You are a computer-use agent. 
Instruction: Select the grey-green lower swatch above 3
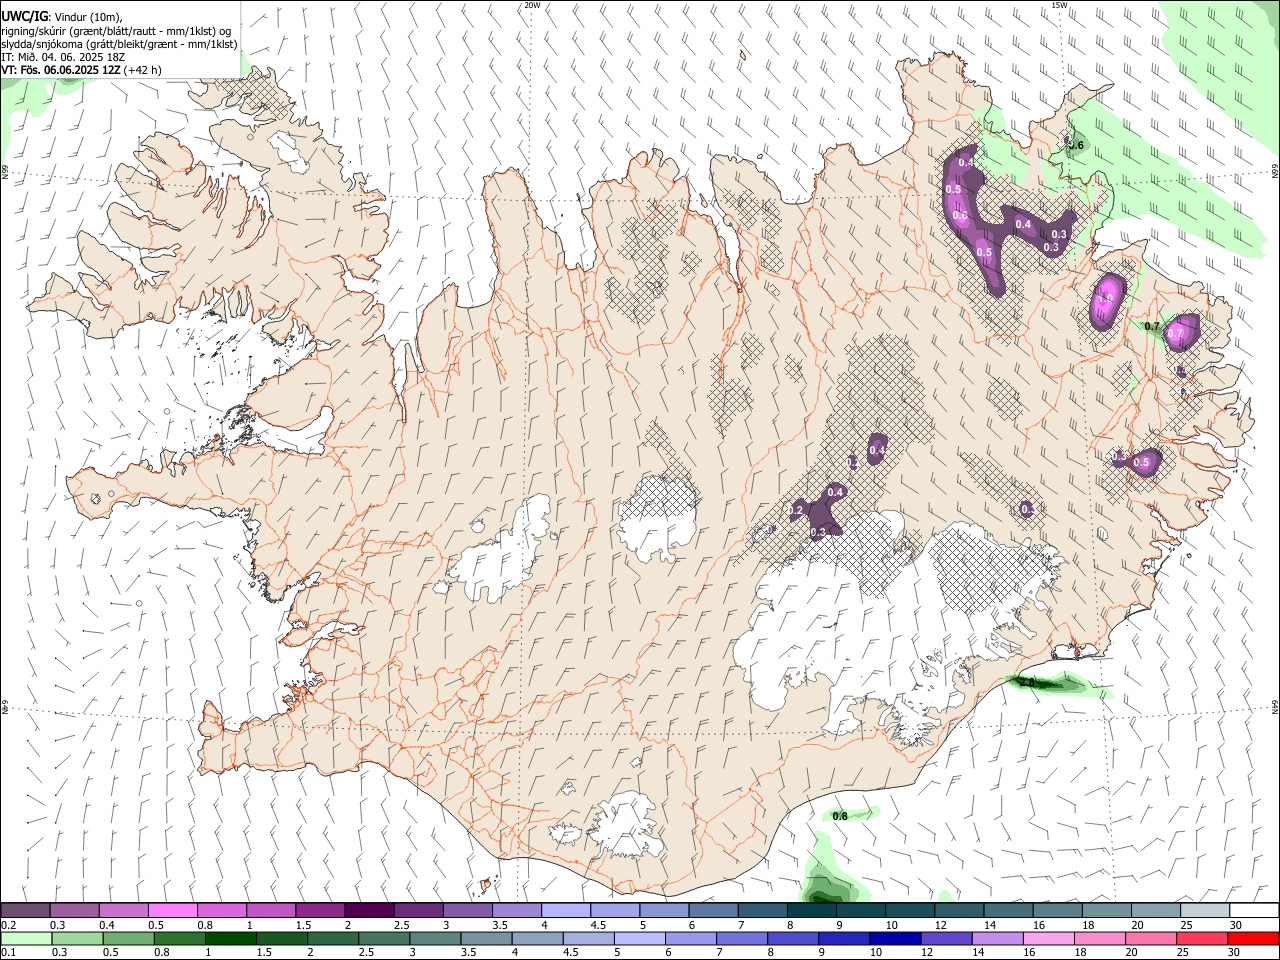(x=435, y=938)
